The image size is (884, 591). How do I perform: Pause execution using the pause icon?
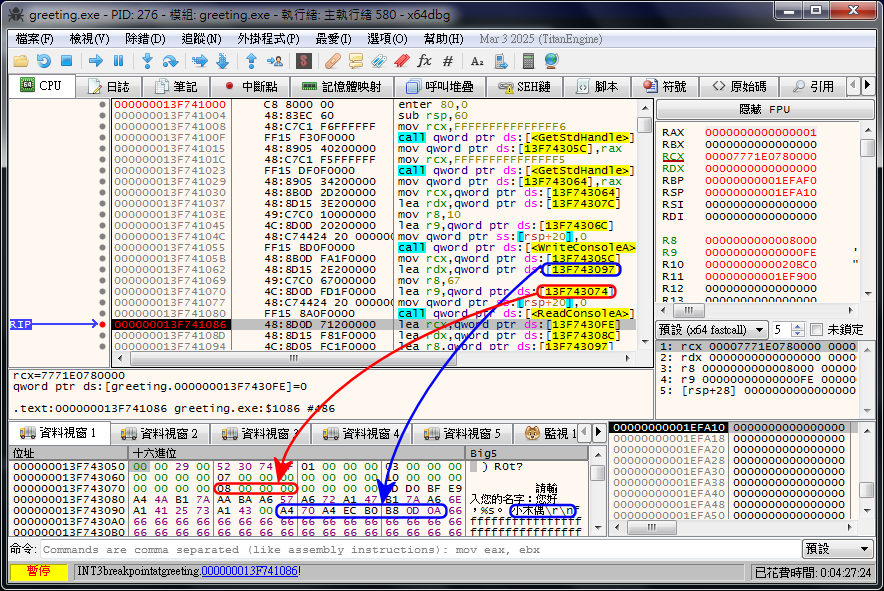(120, 61)
